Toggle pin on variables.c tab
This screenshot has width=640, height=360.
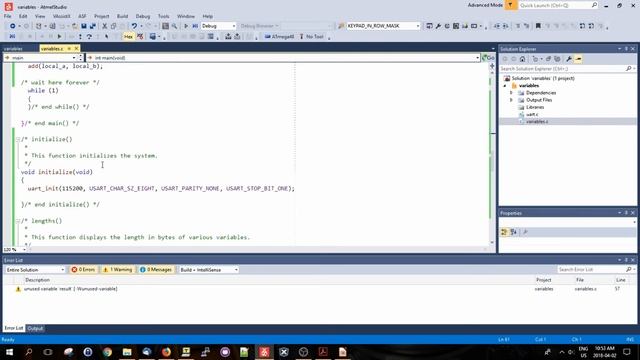[x=69, y=49]
